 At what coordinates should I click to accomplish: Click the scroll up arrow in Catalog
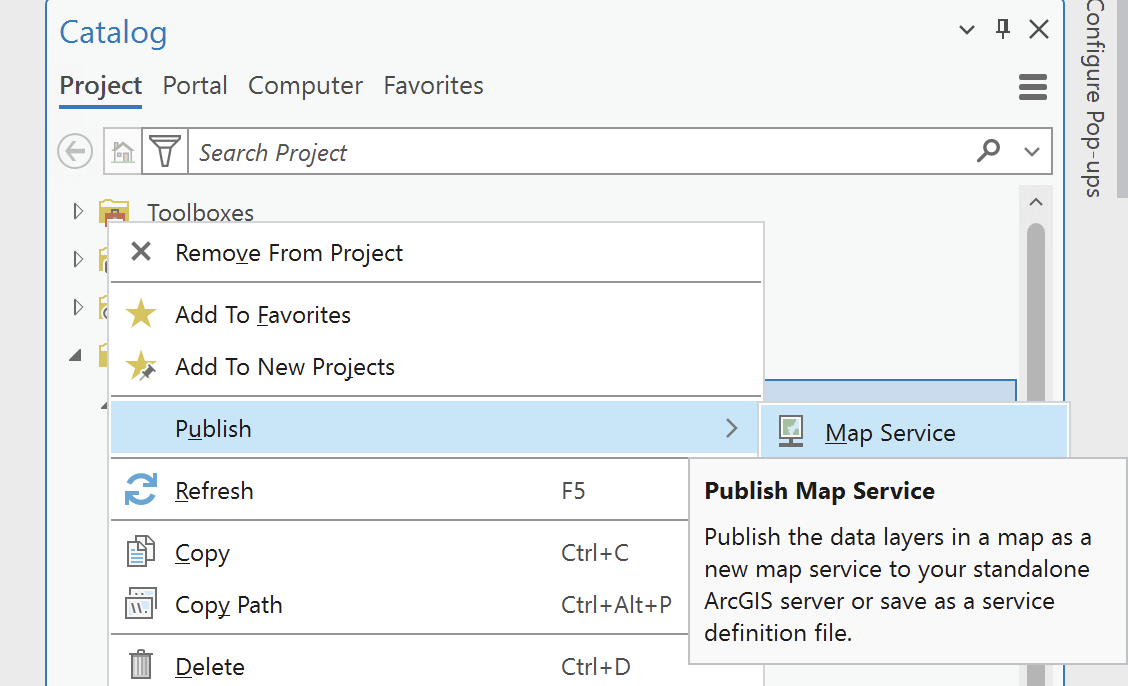pyautogui.click(x=1035, y=202)
